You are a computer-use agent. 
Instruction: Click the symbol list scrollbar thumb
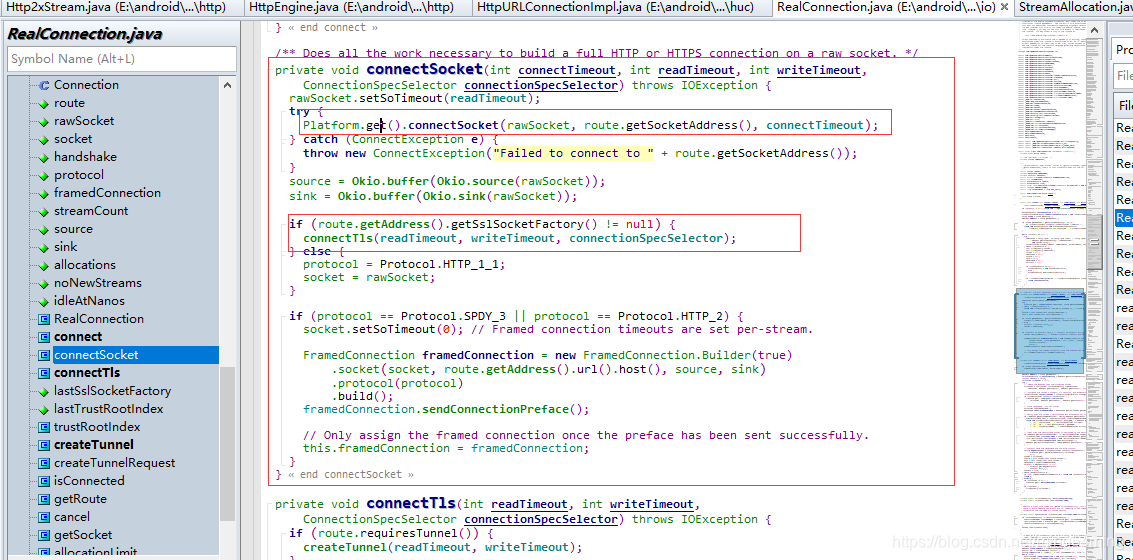(x=228, y=444)
